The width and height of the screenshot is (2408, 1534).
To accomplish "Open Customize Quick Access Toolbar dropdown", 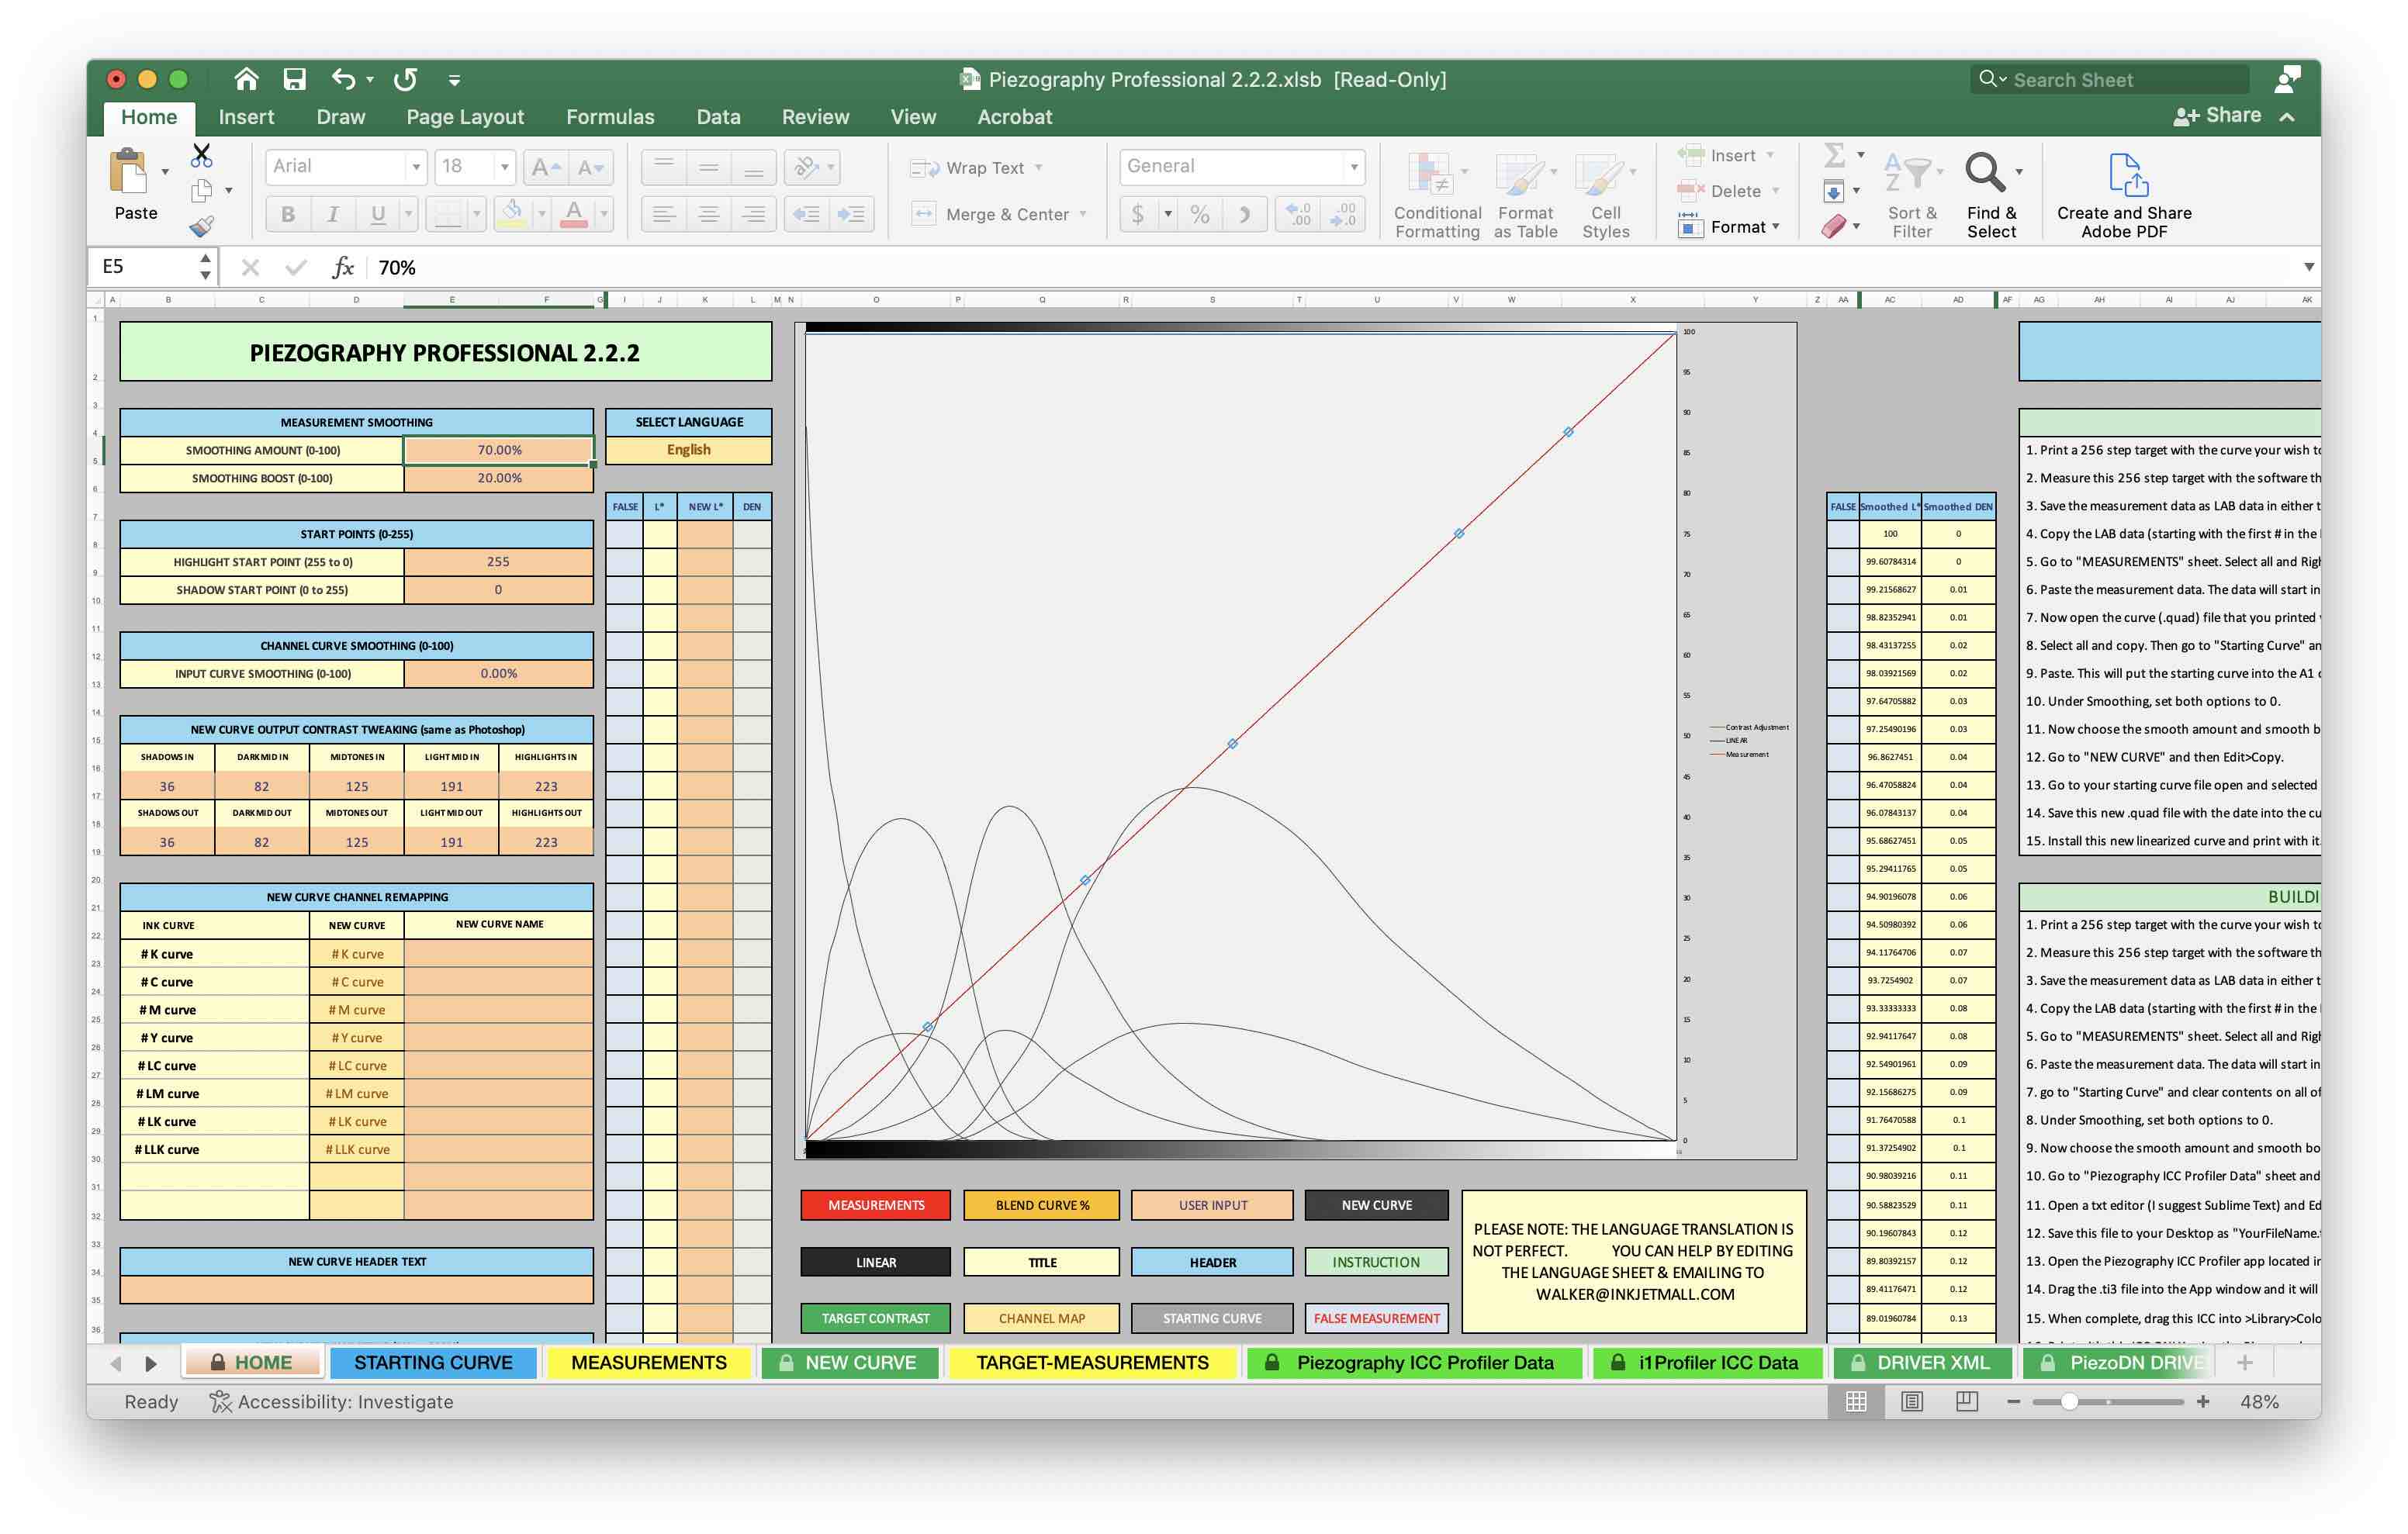I will pyautogui.click(x=454, y=80).
